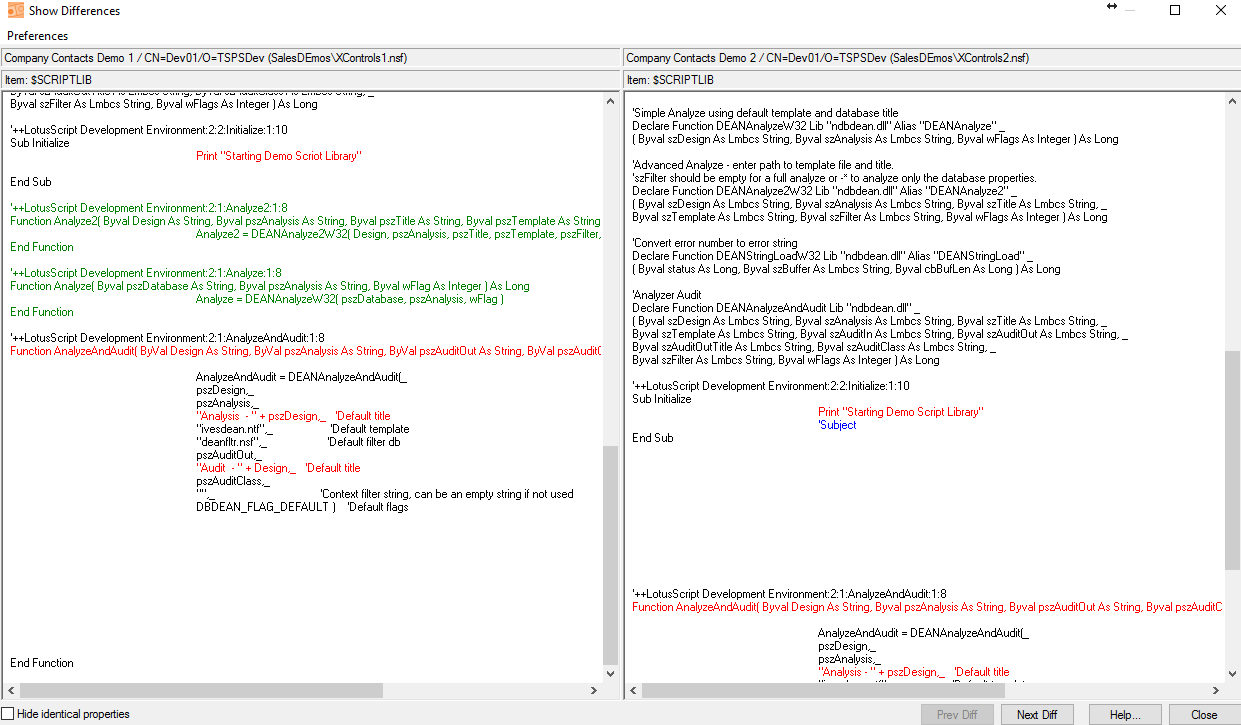Click the resize arrows icon in title bar
The height and width of the screenshot is (725, 1241).
click(1111, 7)
